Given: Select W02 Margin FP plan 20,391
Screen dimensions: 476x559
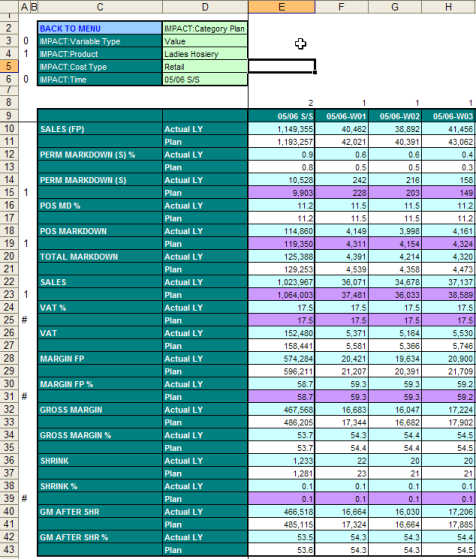Looking at the screenshot, I should click(x=395, y=371).
